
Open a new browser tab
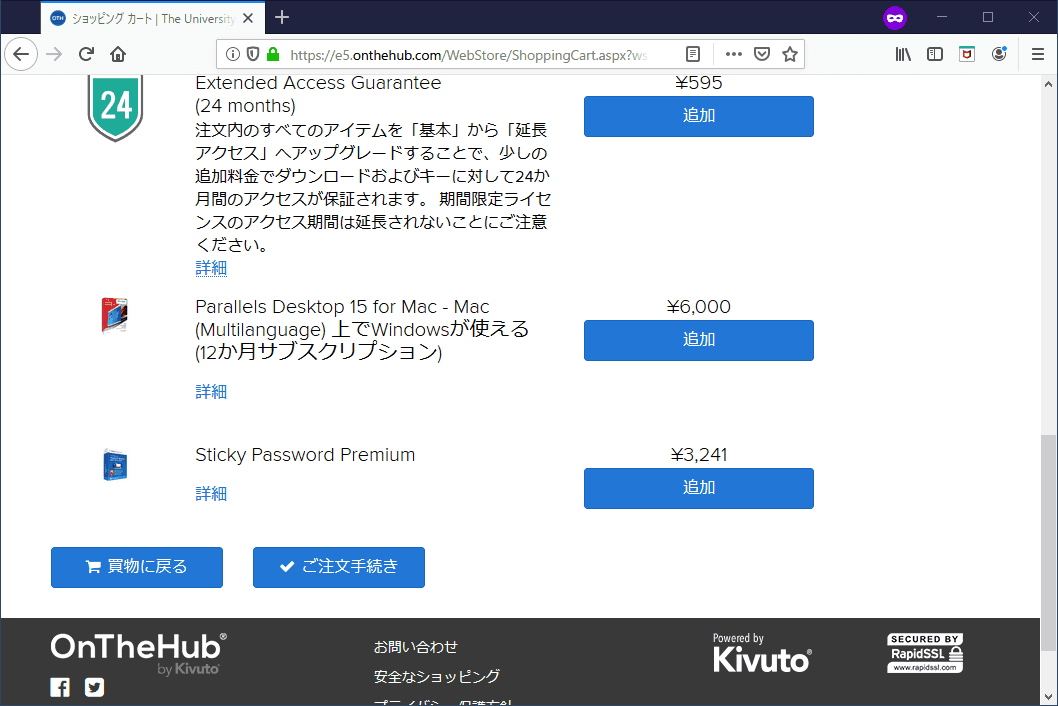[282, 17]
